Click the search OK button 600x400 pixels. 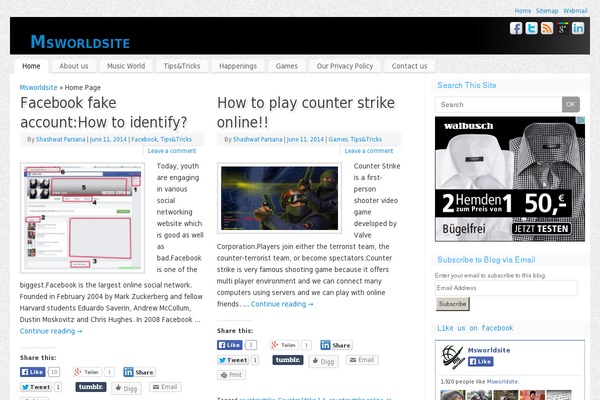(x=571, y=104)
